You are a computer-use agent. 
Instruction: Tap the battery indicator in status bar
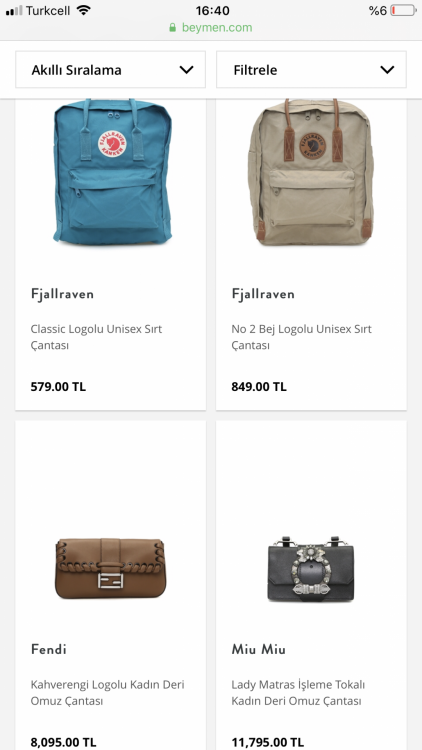click(403, 10)
